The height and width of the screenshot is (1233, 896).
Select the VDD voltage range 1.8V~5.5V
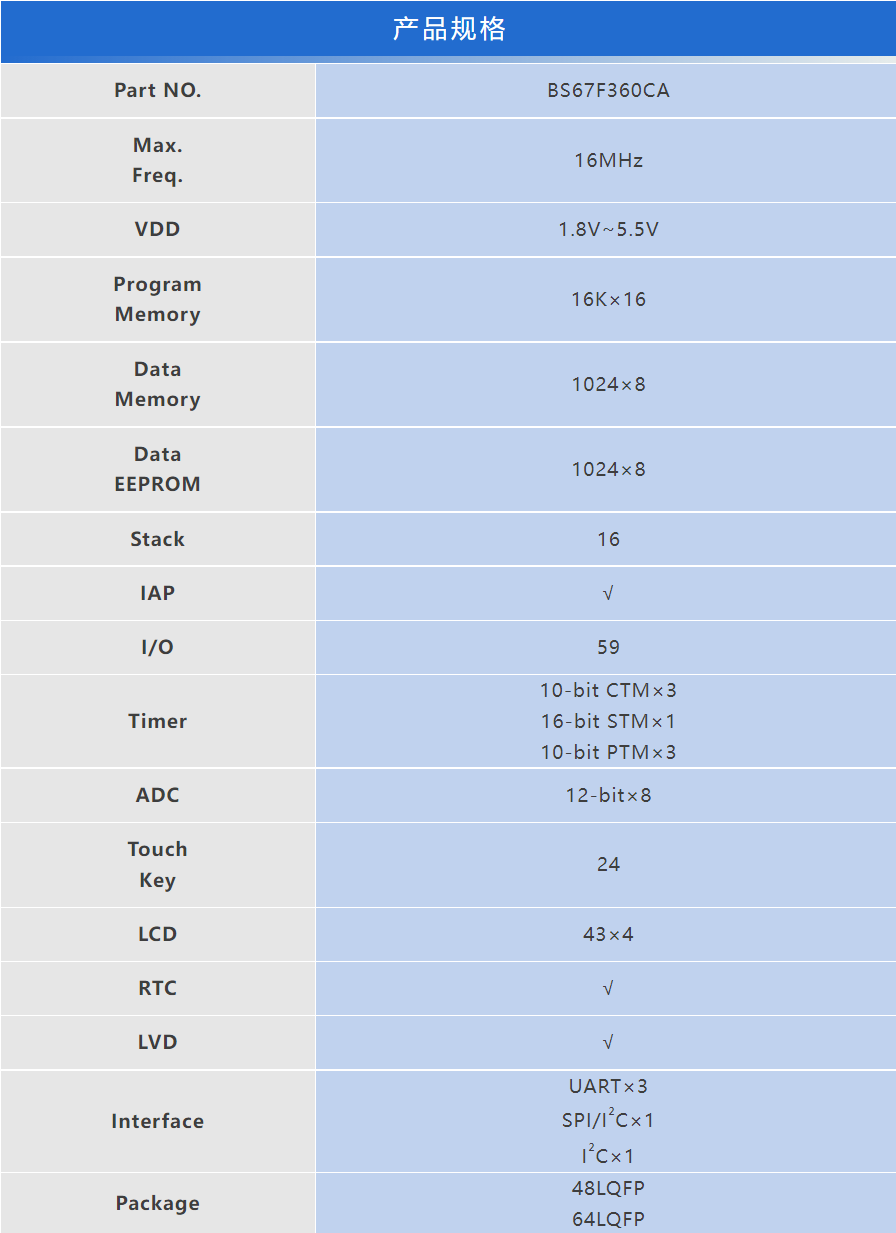[608, 230]
